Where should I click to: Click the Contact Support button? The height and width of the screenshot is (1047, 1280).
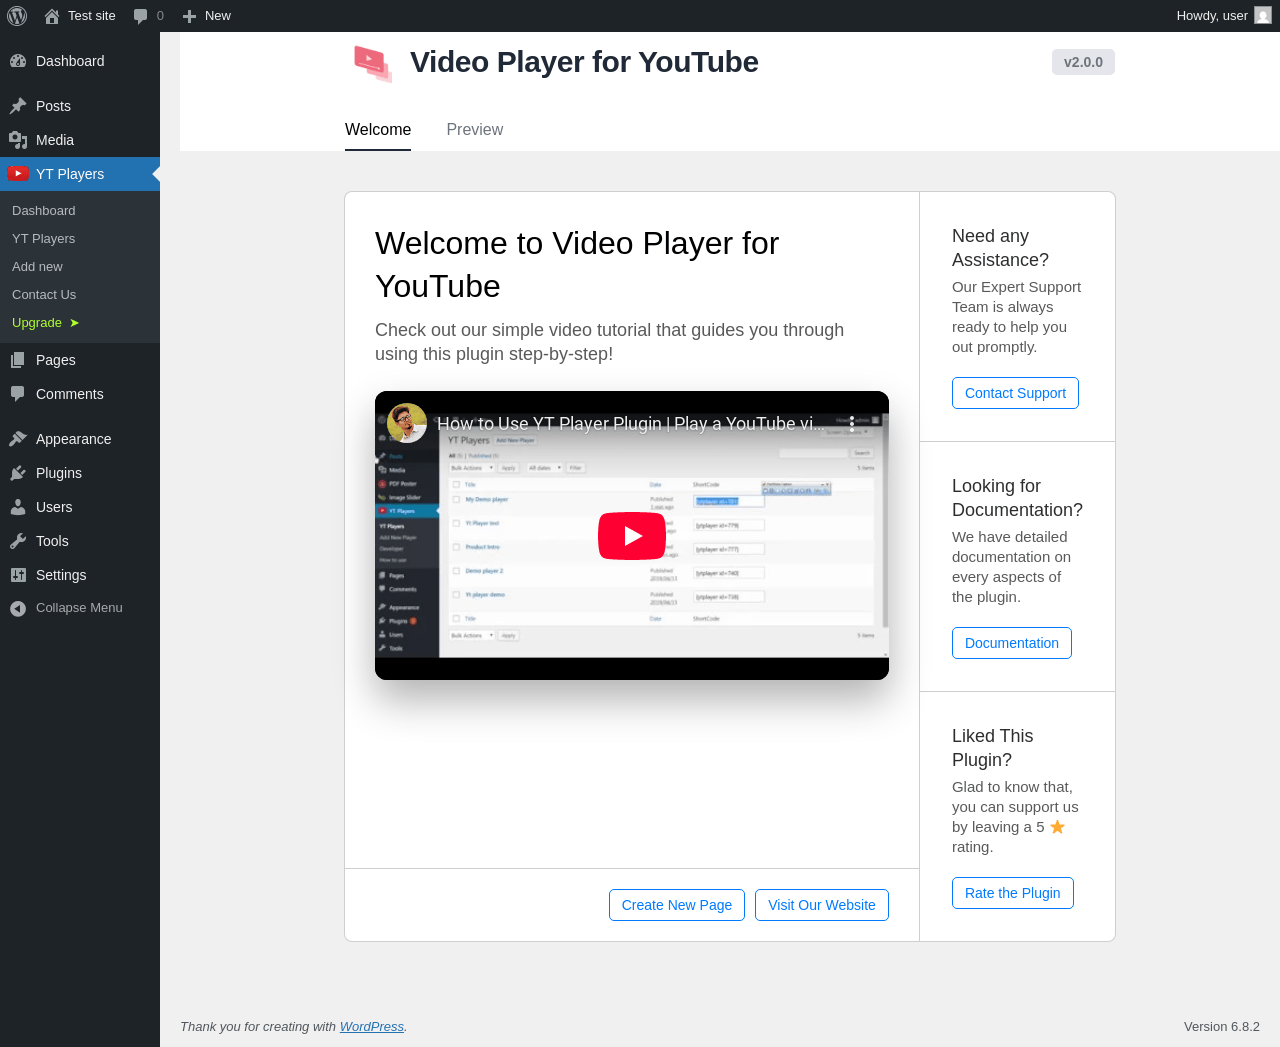point(1015,393)
